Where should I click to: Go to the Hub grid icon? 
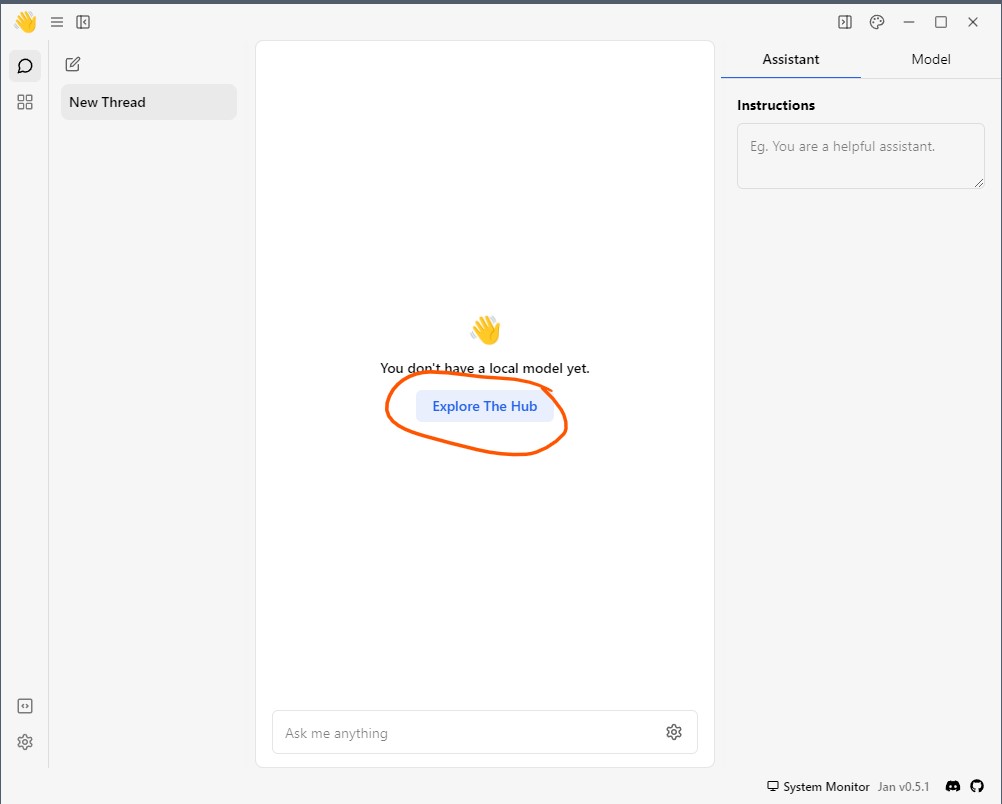[x=25, y=102]
